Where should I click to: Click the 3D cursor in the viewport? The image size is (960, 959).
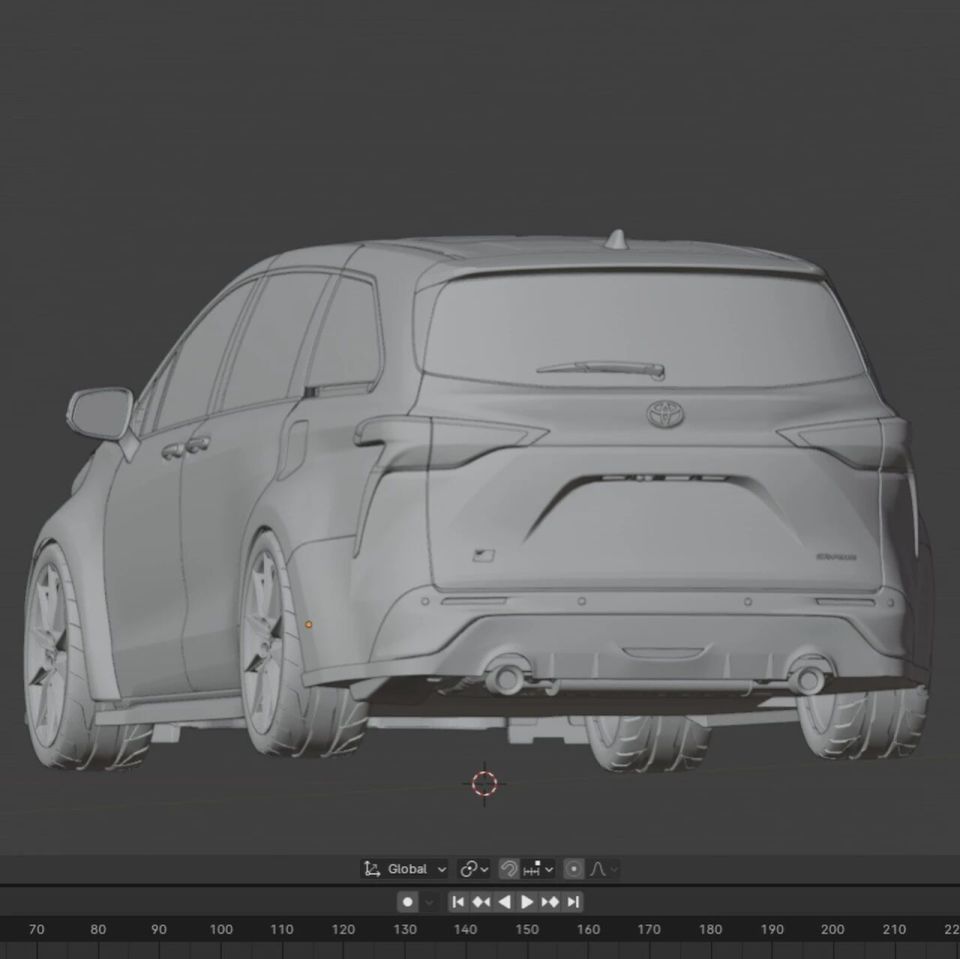click(x=485, y=783)
